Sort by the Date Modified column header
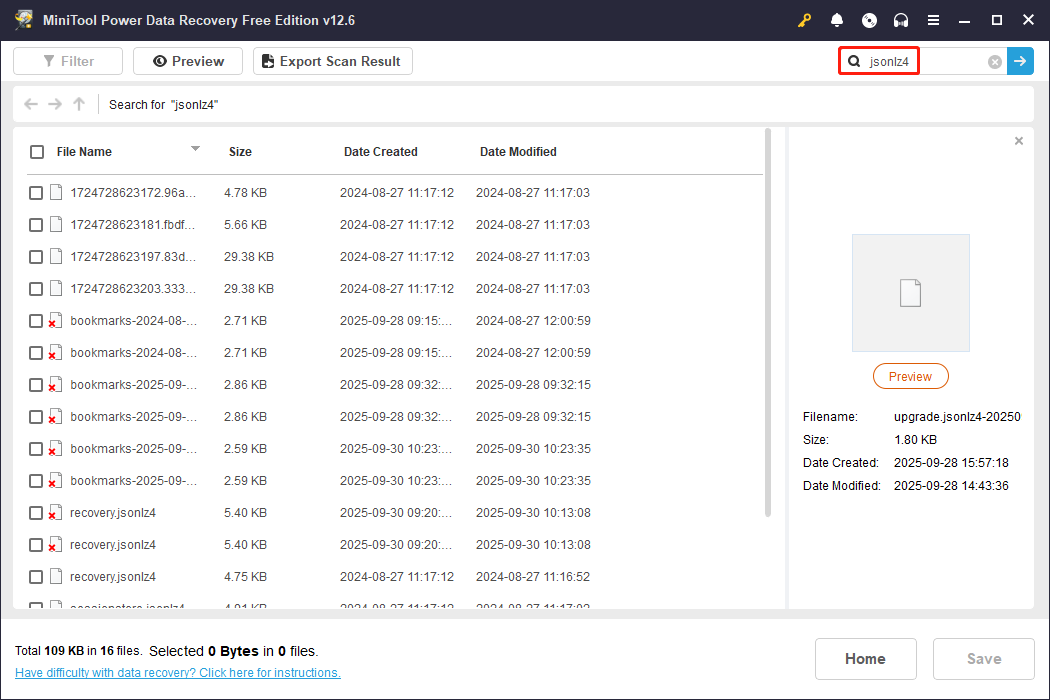Screen dimensions: 1050x700 tap(518, 152)
